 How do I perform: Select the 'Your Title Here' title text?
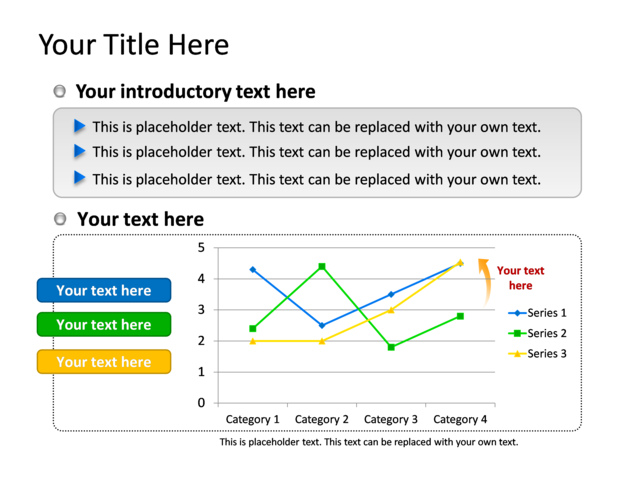coord(133,44)
